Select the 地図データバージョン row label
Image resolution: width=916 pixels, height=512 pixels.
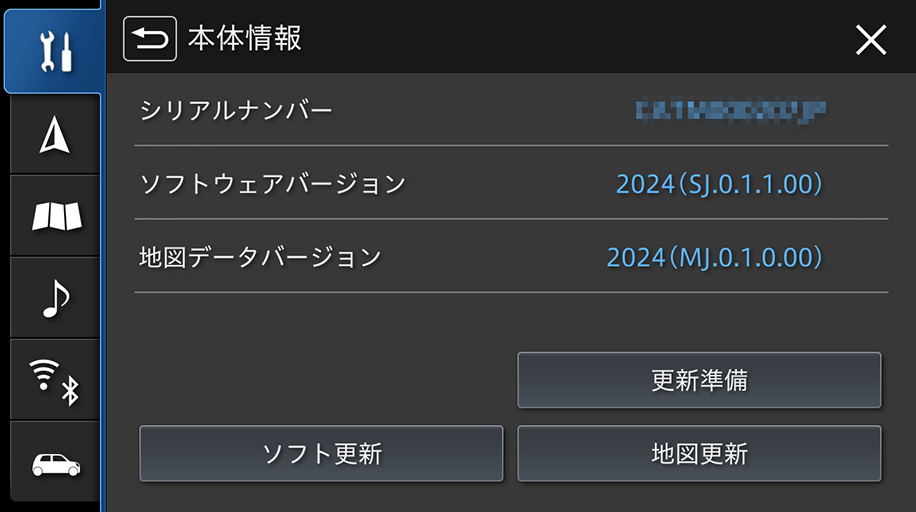(x=260, y=257)
